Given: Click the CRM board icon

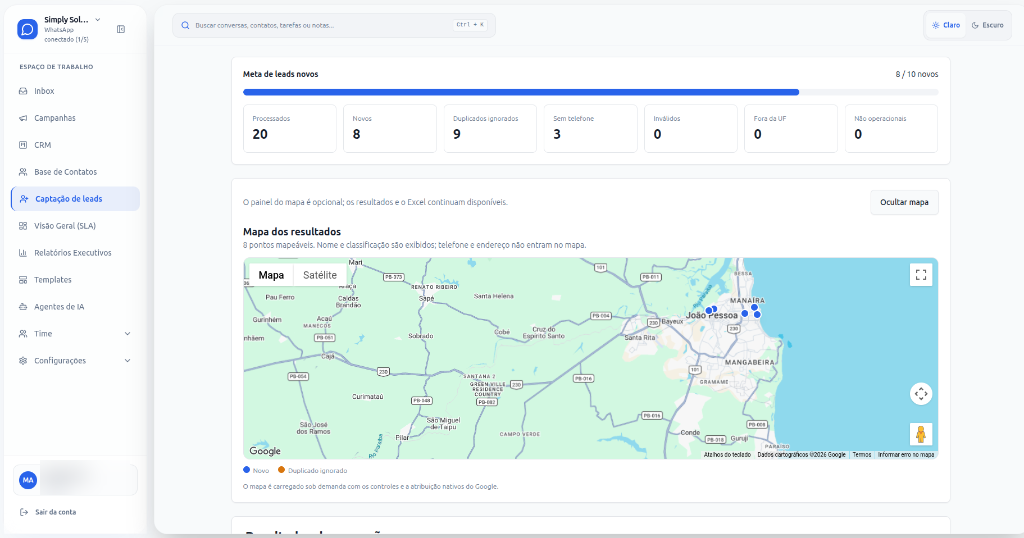Looking at the screenshot, I should coord(23,145).
